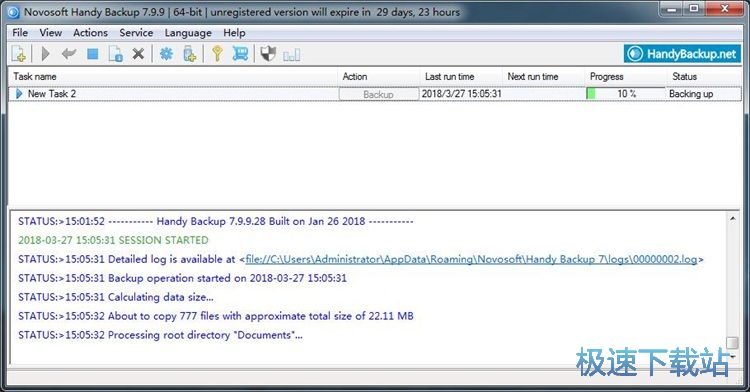Create a new task with toolbar icon
Viewport: 750px width, 392px height.
pos(19,54)
